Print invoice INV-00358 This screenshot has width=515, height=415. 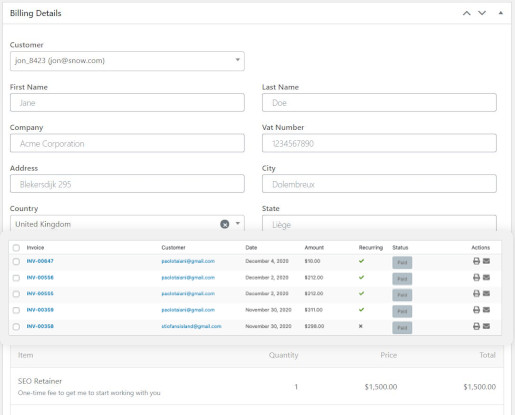click(476, 326)
